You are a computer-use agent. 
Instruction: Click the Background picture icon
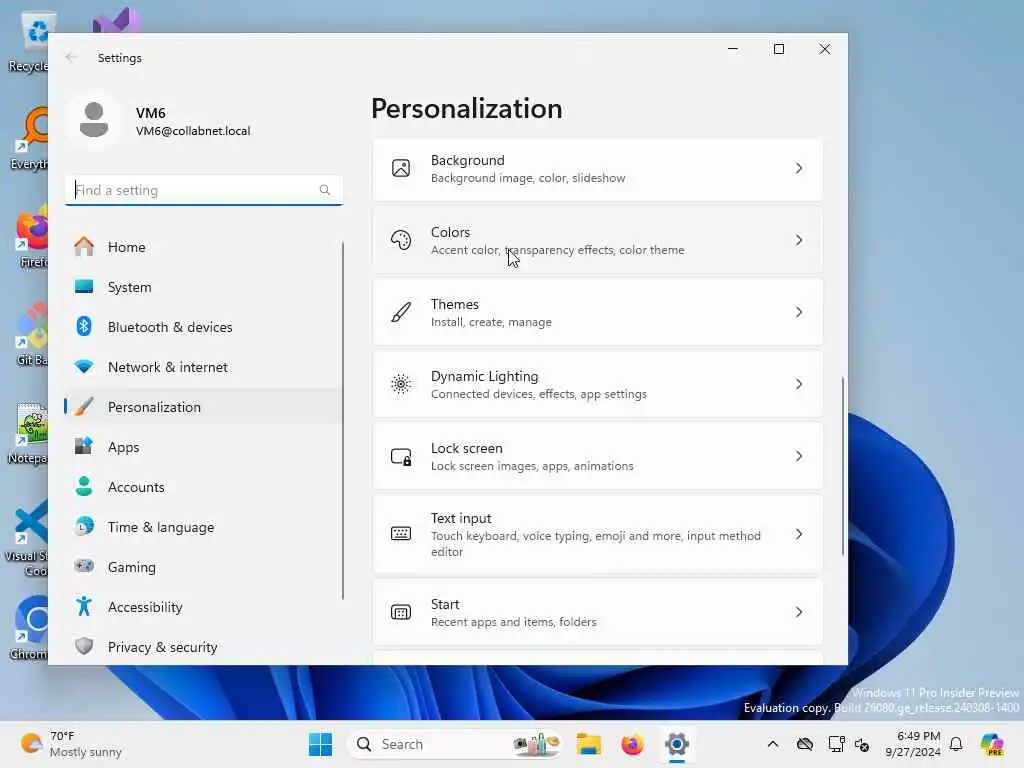click(x=401, y=168)
